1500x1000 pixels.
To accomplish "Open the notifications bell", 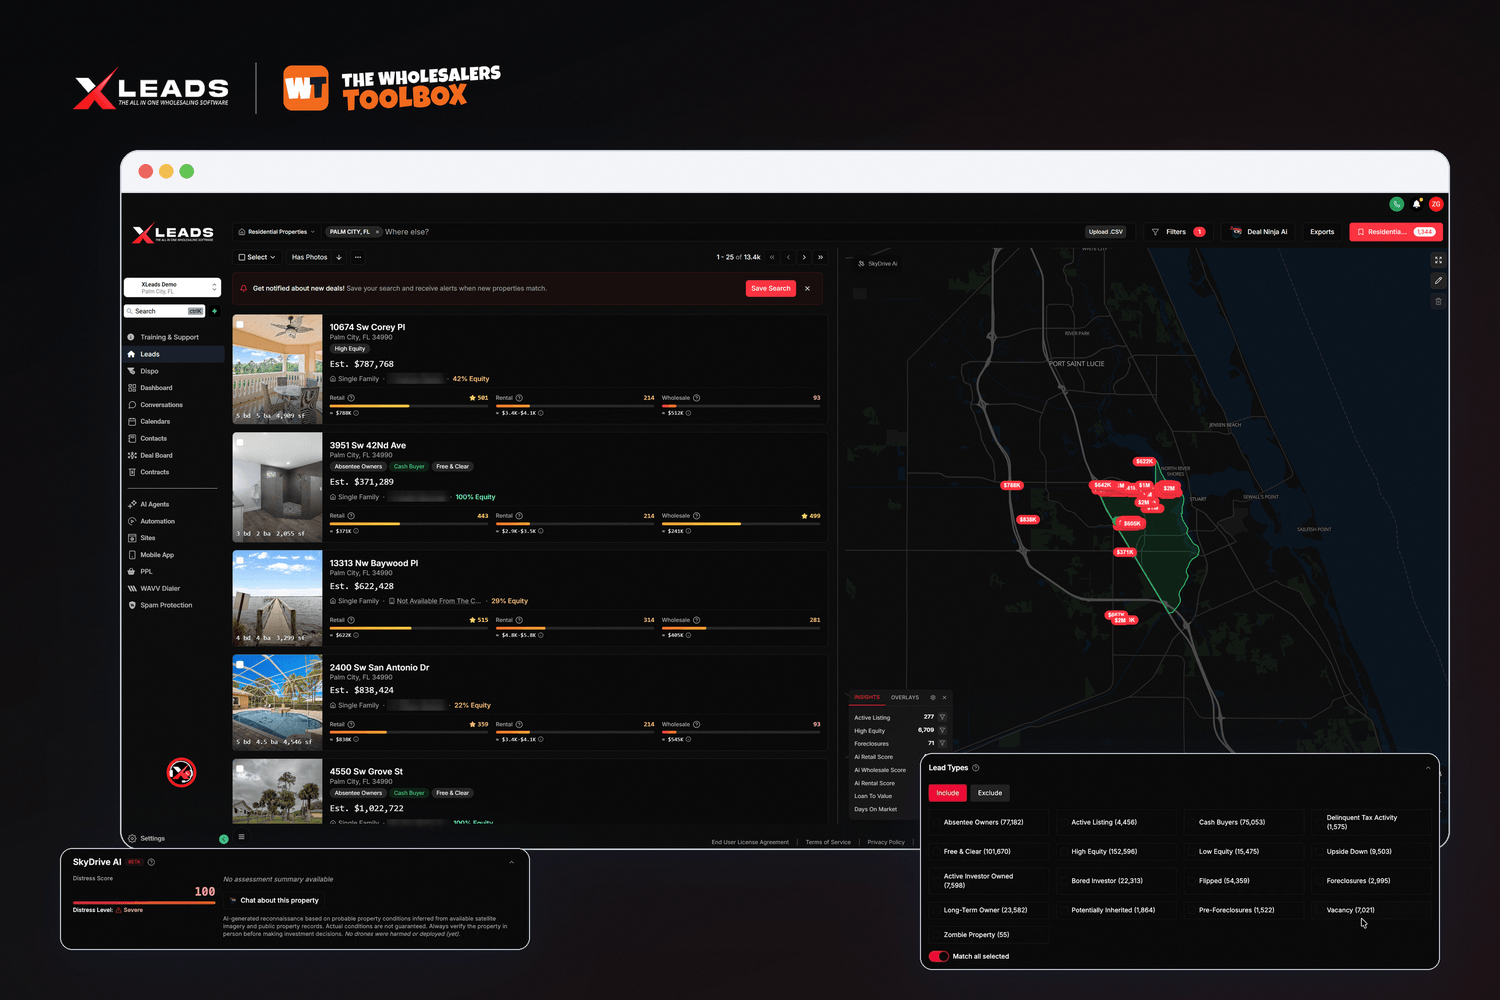I will 1417,204.
